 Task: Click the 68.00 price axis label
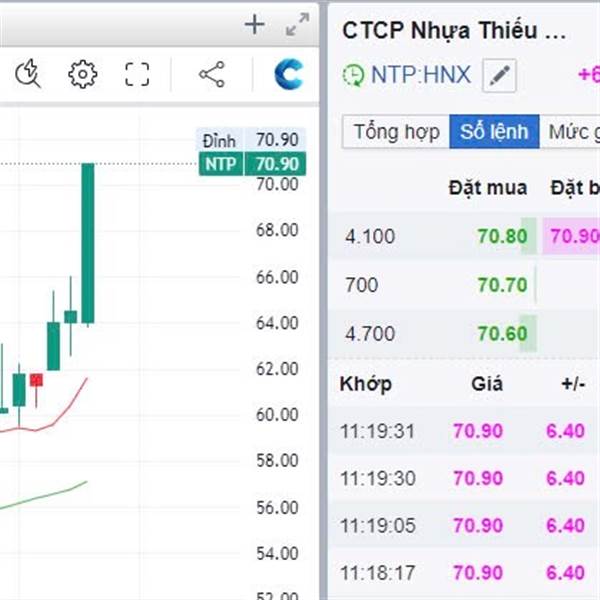coord(277,230)
